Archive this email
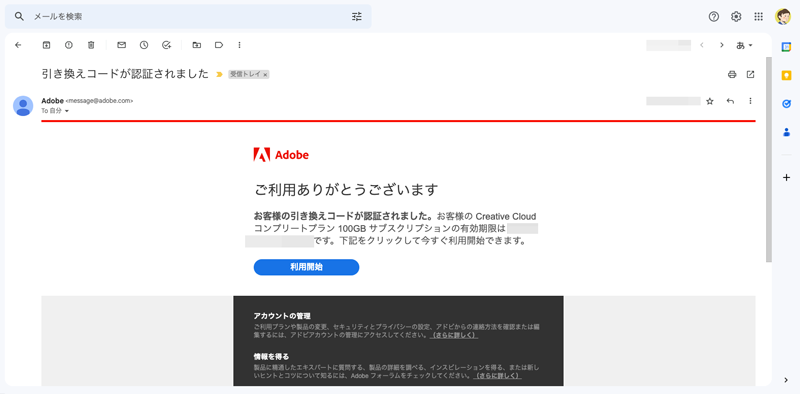 pos(46,45)
